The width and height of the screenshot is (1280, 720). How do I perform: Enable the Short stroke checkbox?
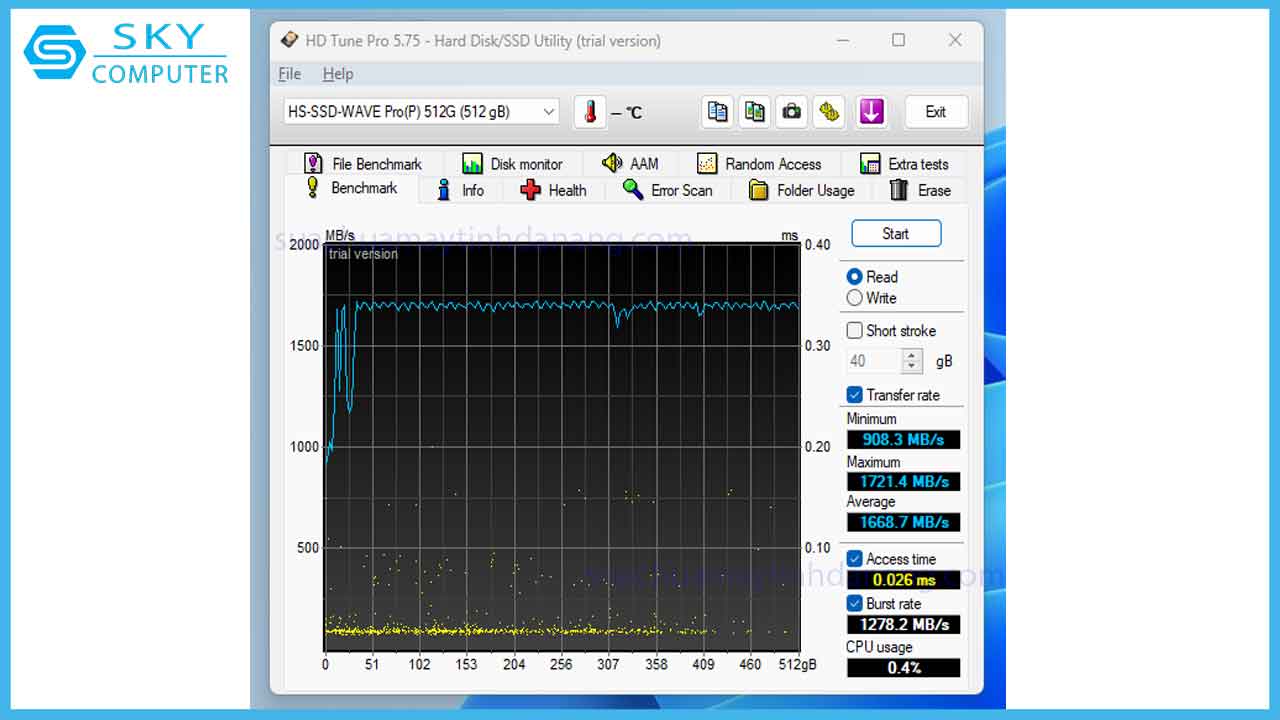(x=854, y=330)
